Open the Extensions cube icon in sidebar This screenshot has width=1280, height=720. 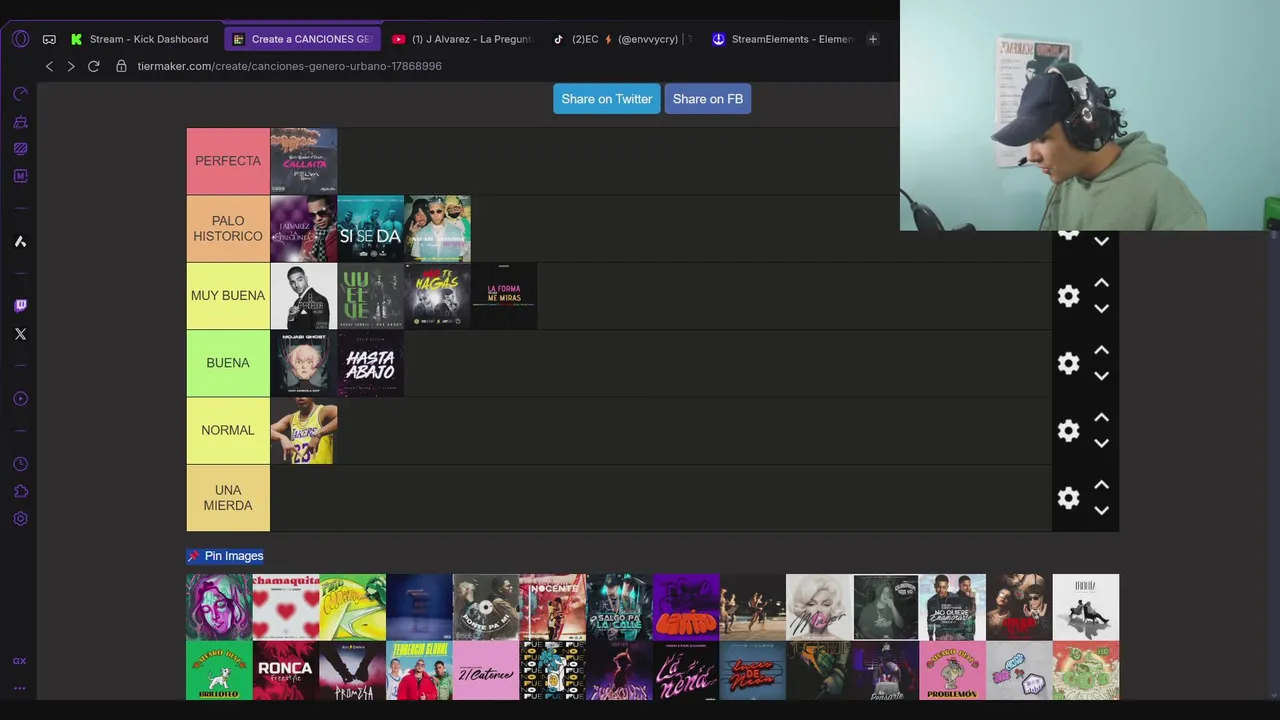coord(20,491)
